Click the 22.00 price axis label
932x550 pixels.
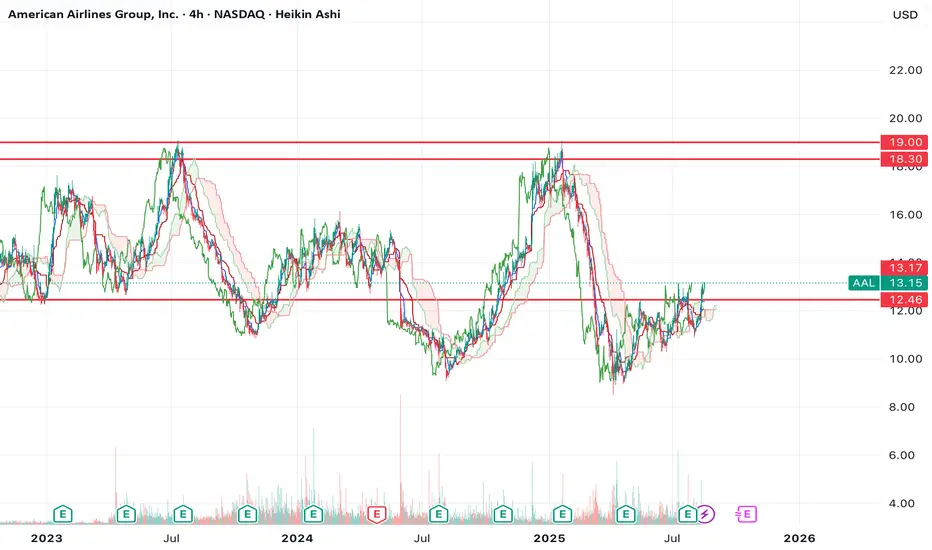(905, 70)
